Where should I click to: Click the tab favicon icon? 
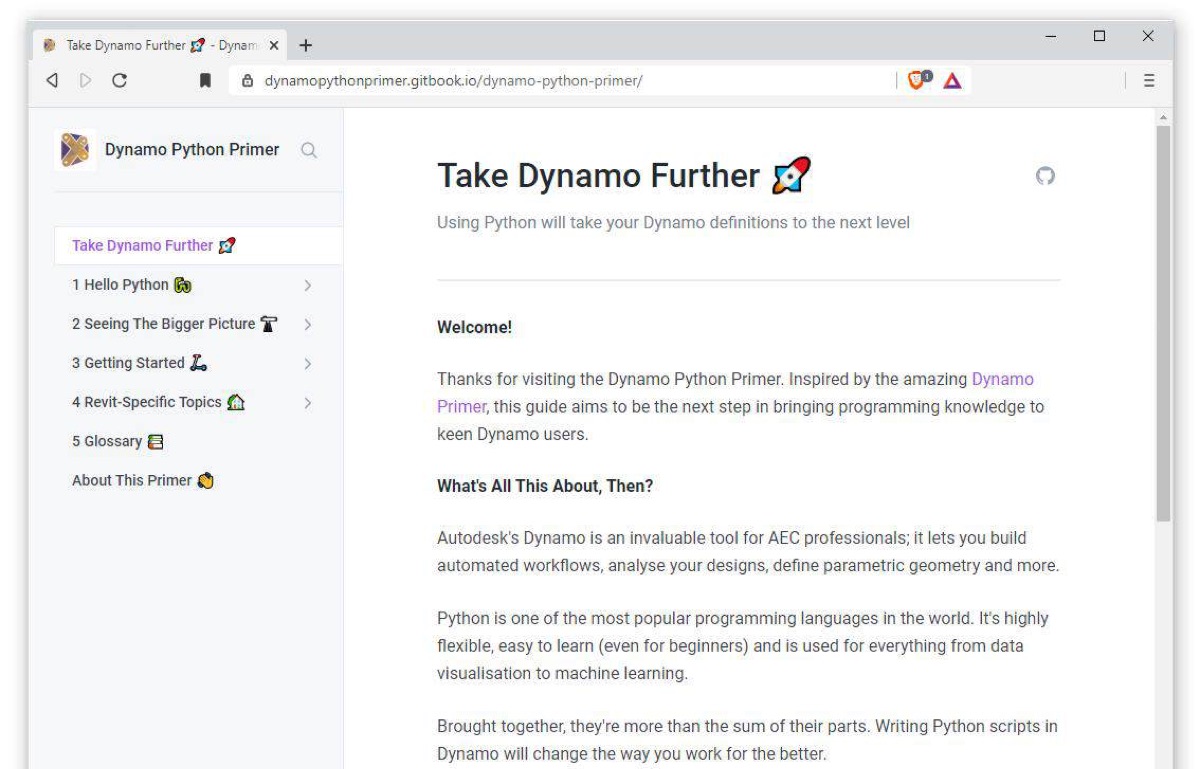click(x=49, y=45)
